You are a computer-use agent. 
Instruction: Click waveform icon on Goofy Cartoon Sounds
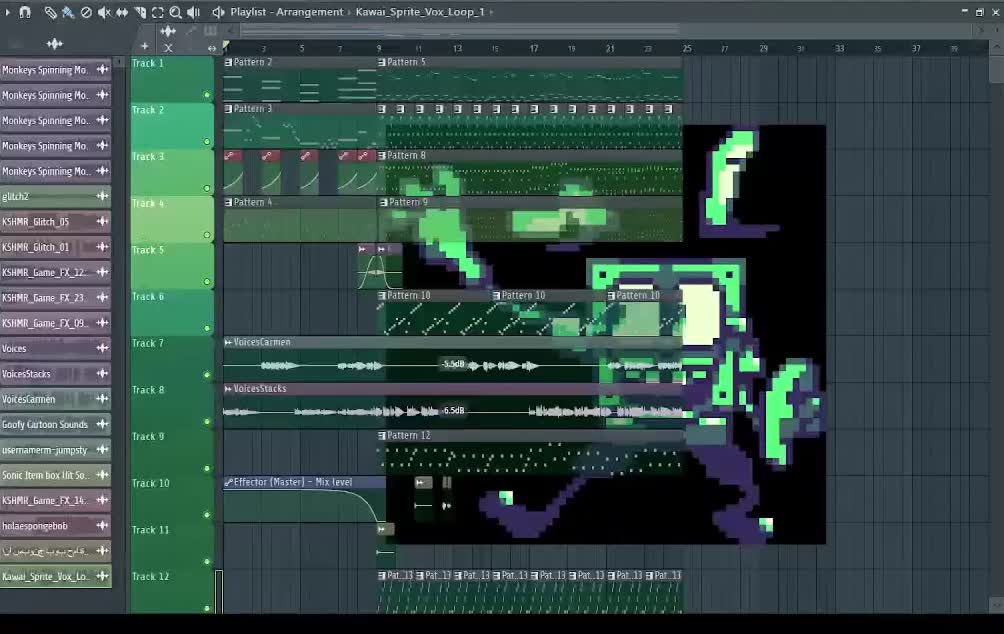(x=102, y=424)
